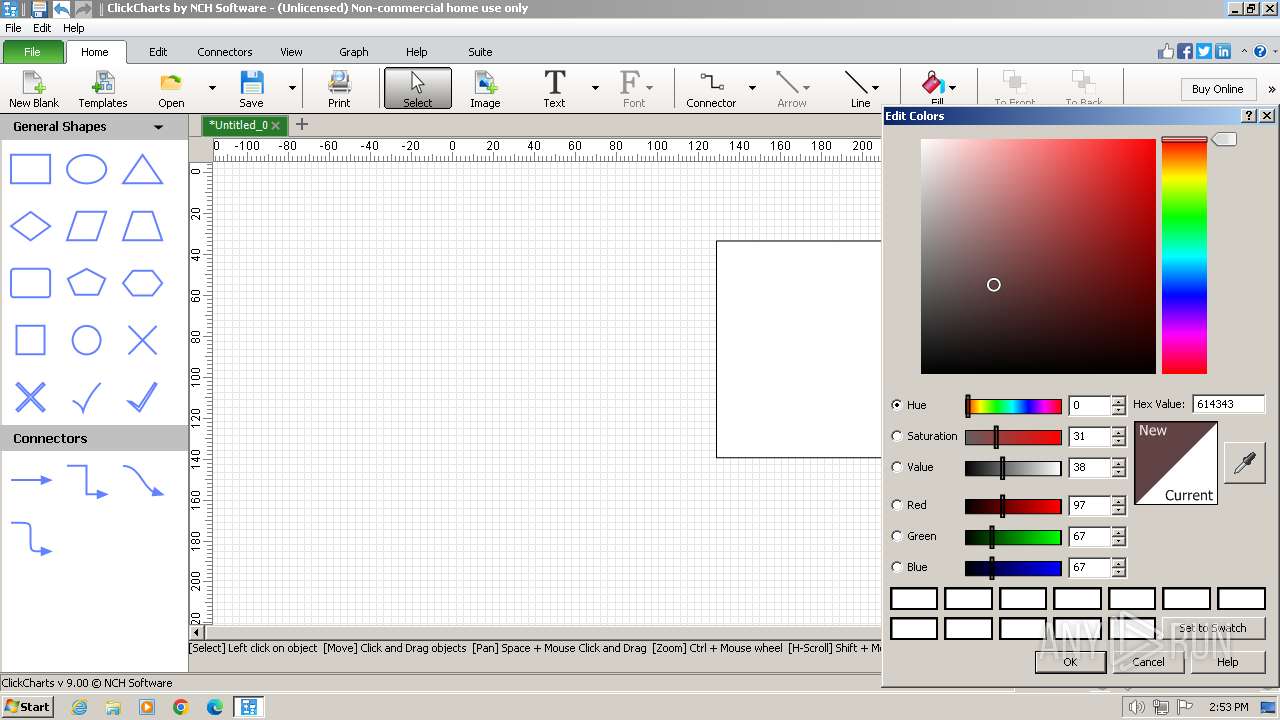Click the taskbar volume icon
Screen dimensions: 1280x720
click(x=1137, y=707)
